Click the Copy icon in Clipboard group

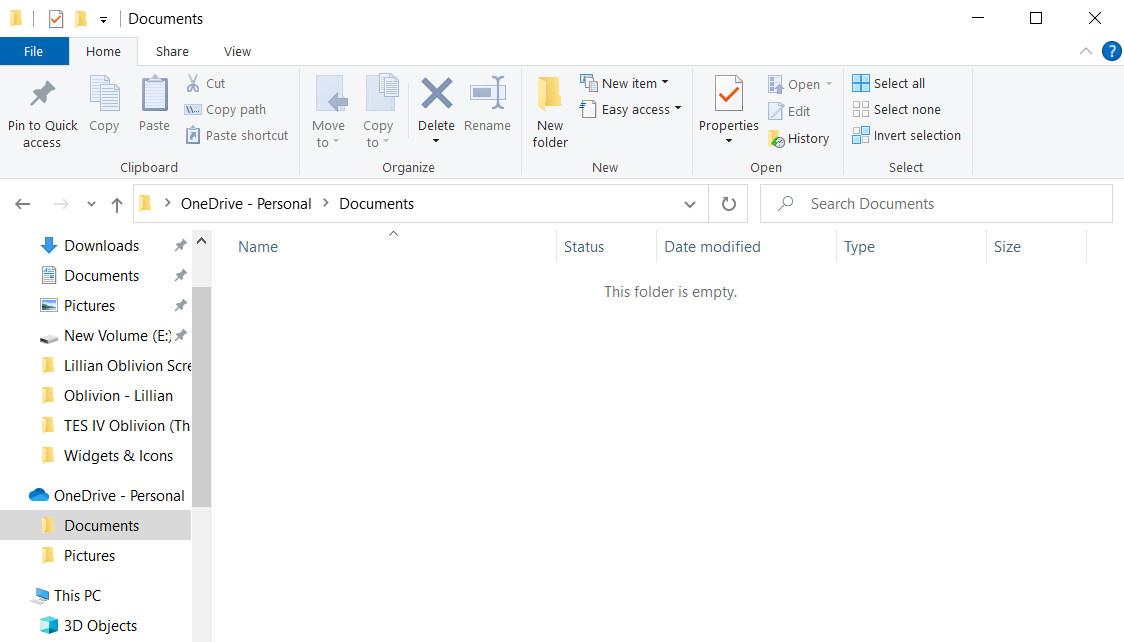pyautogui.click(x=105, y=93)
